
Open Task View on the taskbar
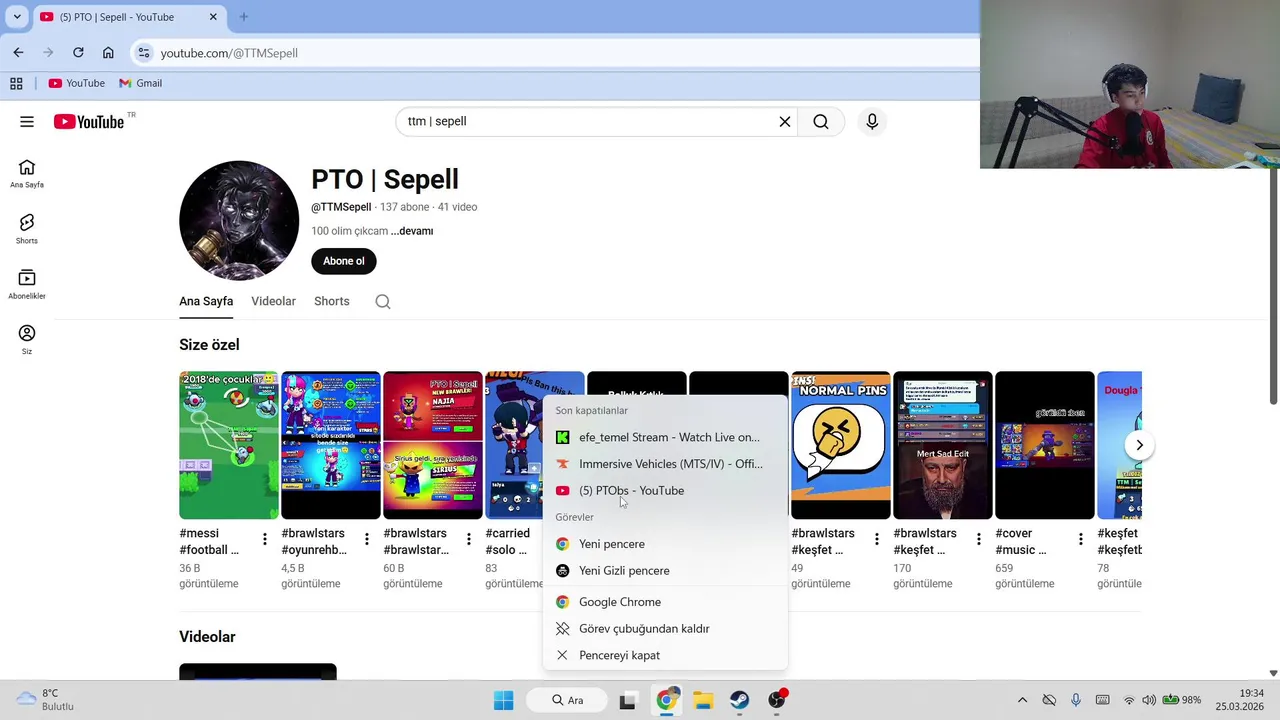(x=628, y=700)
